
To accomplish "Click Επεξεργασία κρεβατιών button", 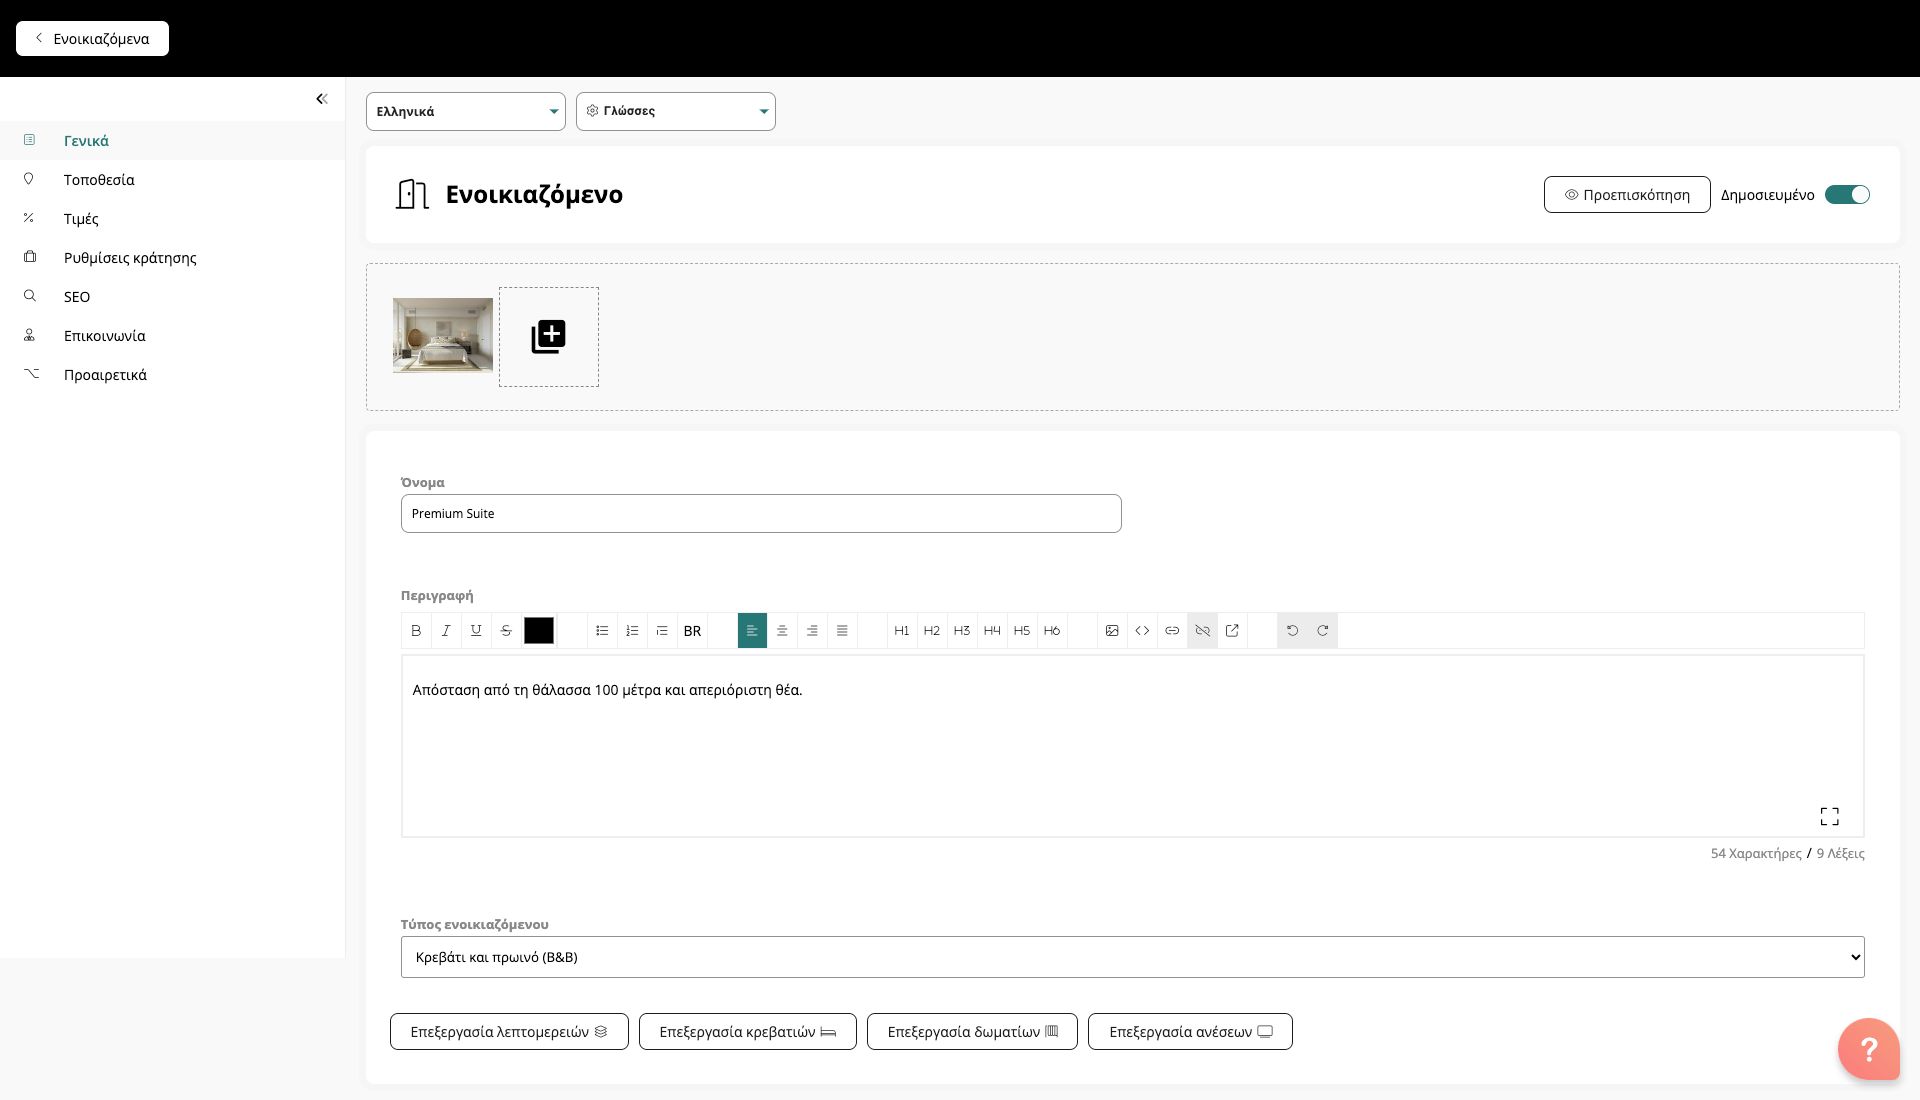I will click(747, 1032).
